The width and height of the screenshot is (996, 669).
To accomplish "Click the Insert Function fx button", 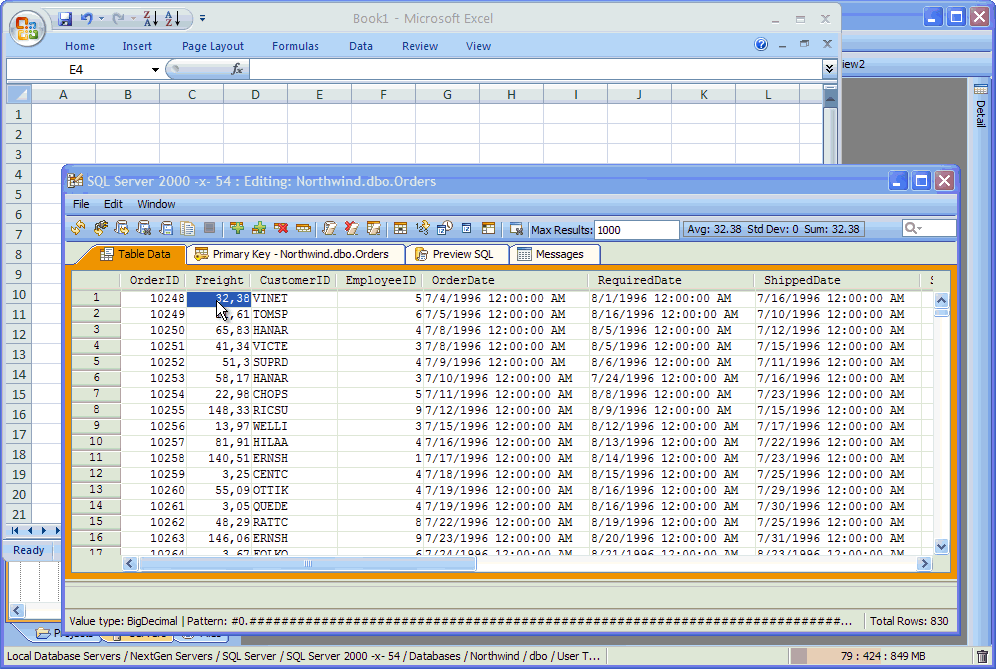I will coord(237,69).
